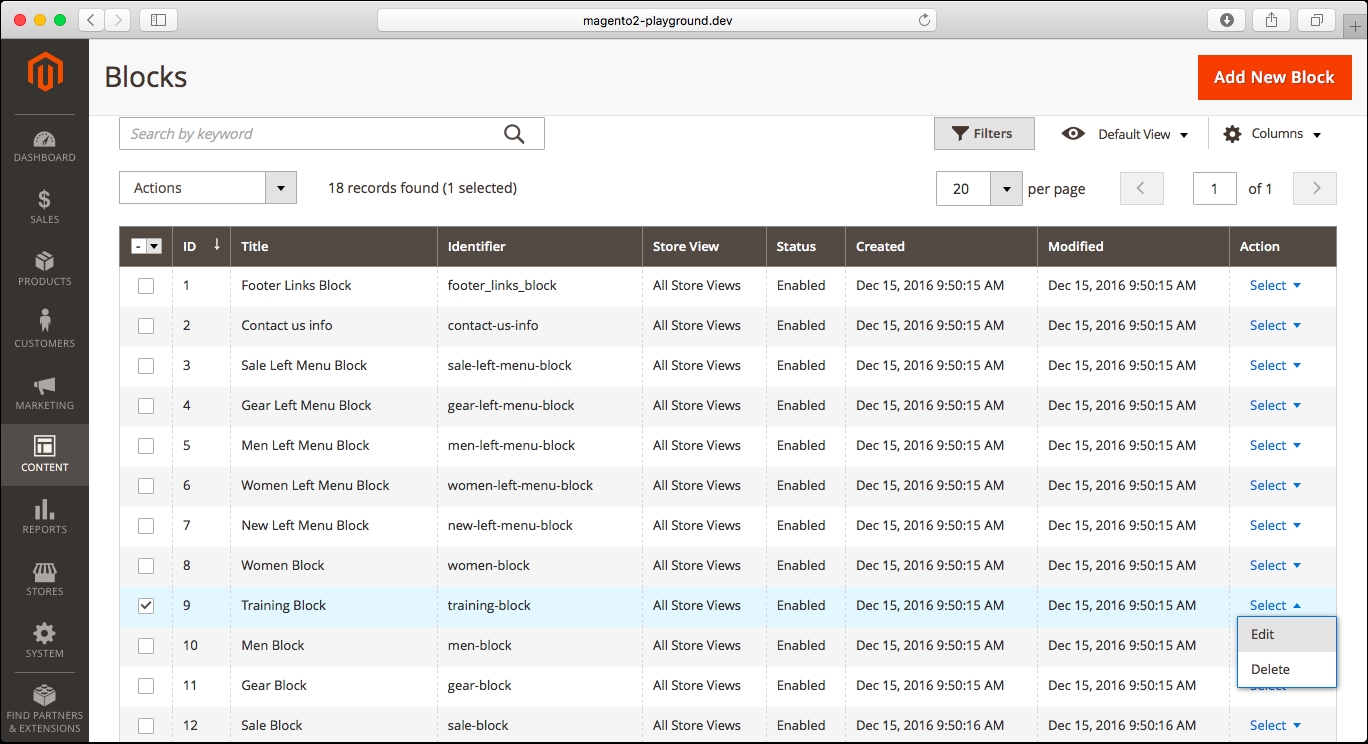Choose Delete from the action menu
1368x744 pixels.
tap(1287, 670)
